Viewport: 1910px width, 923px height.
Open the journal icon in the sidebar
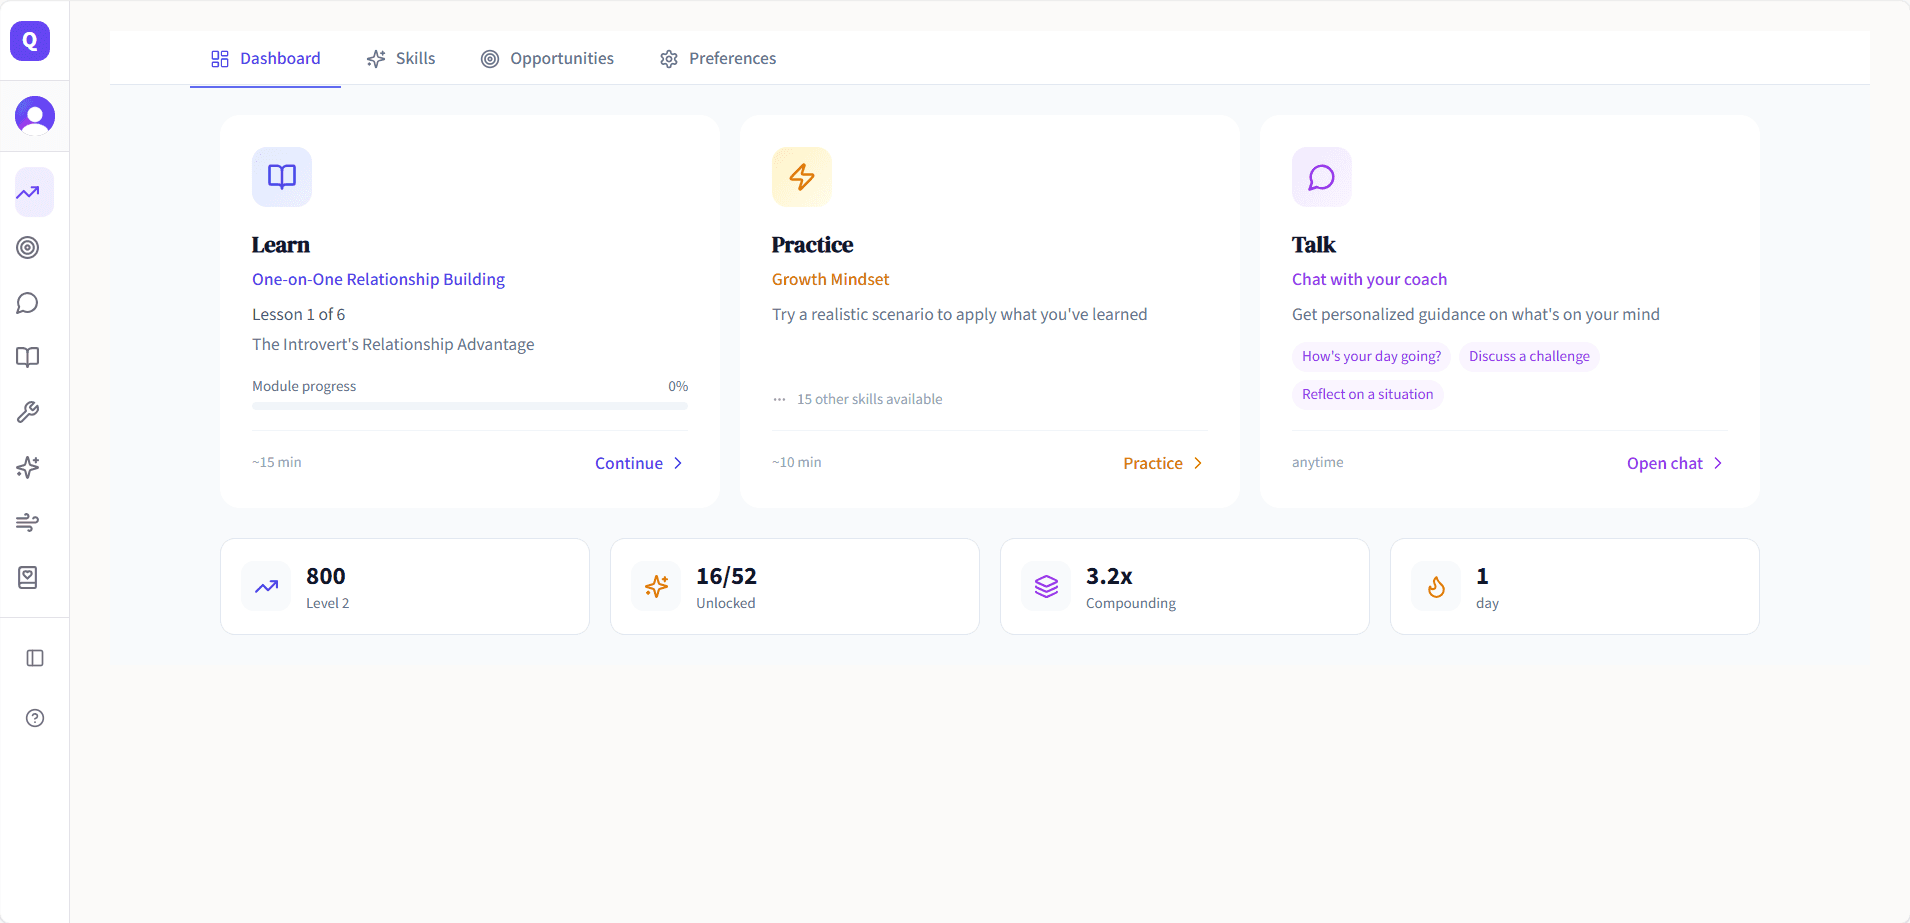(28, 577)
